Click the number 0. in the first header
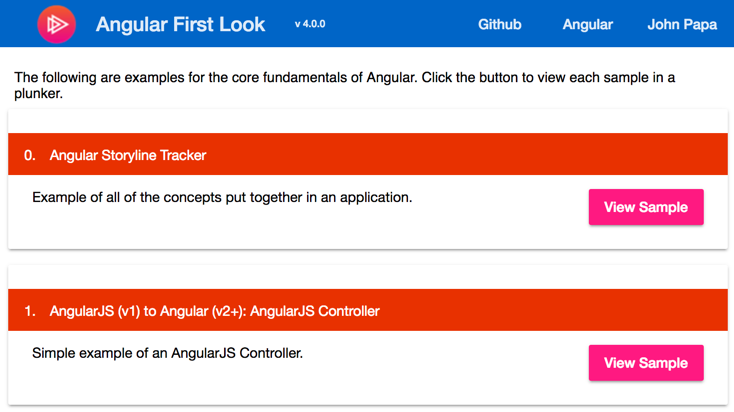 pos(29,155)
